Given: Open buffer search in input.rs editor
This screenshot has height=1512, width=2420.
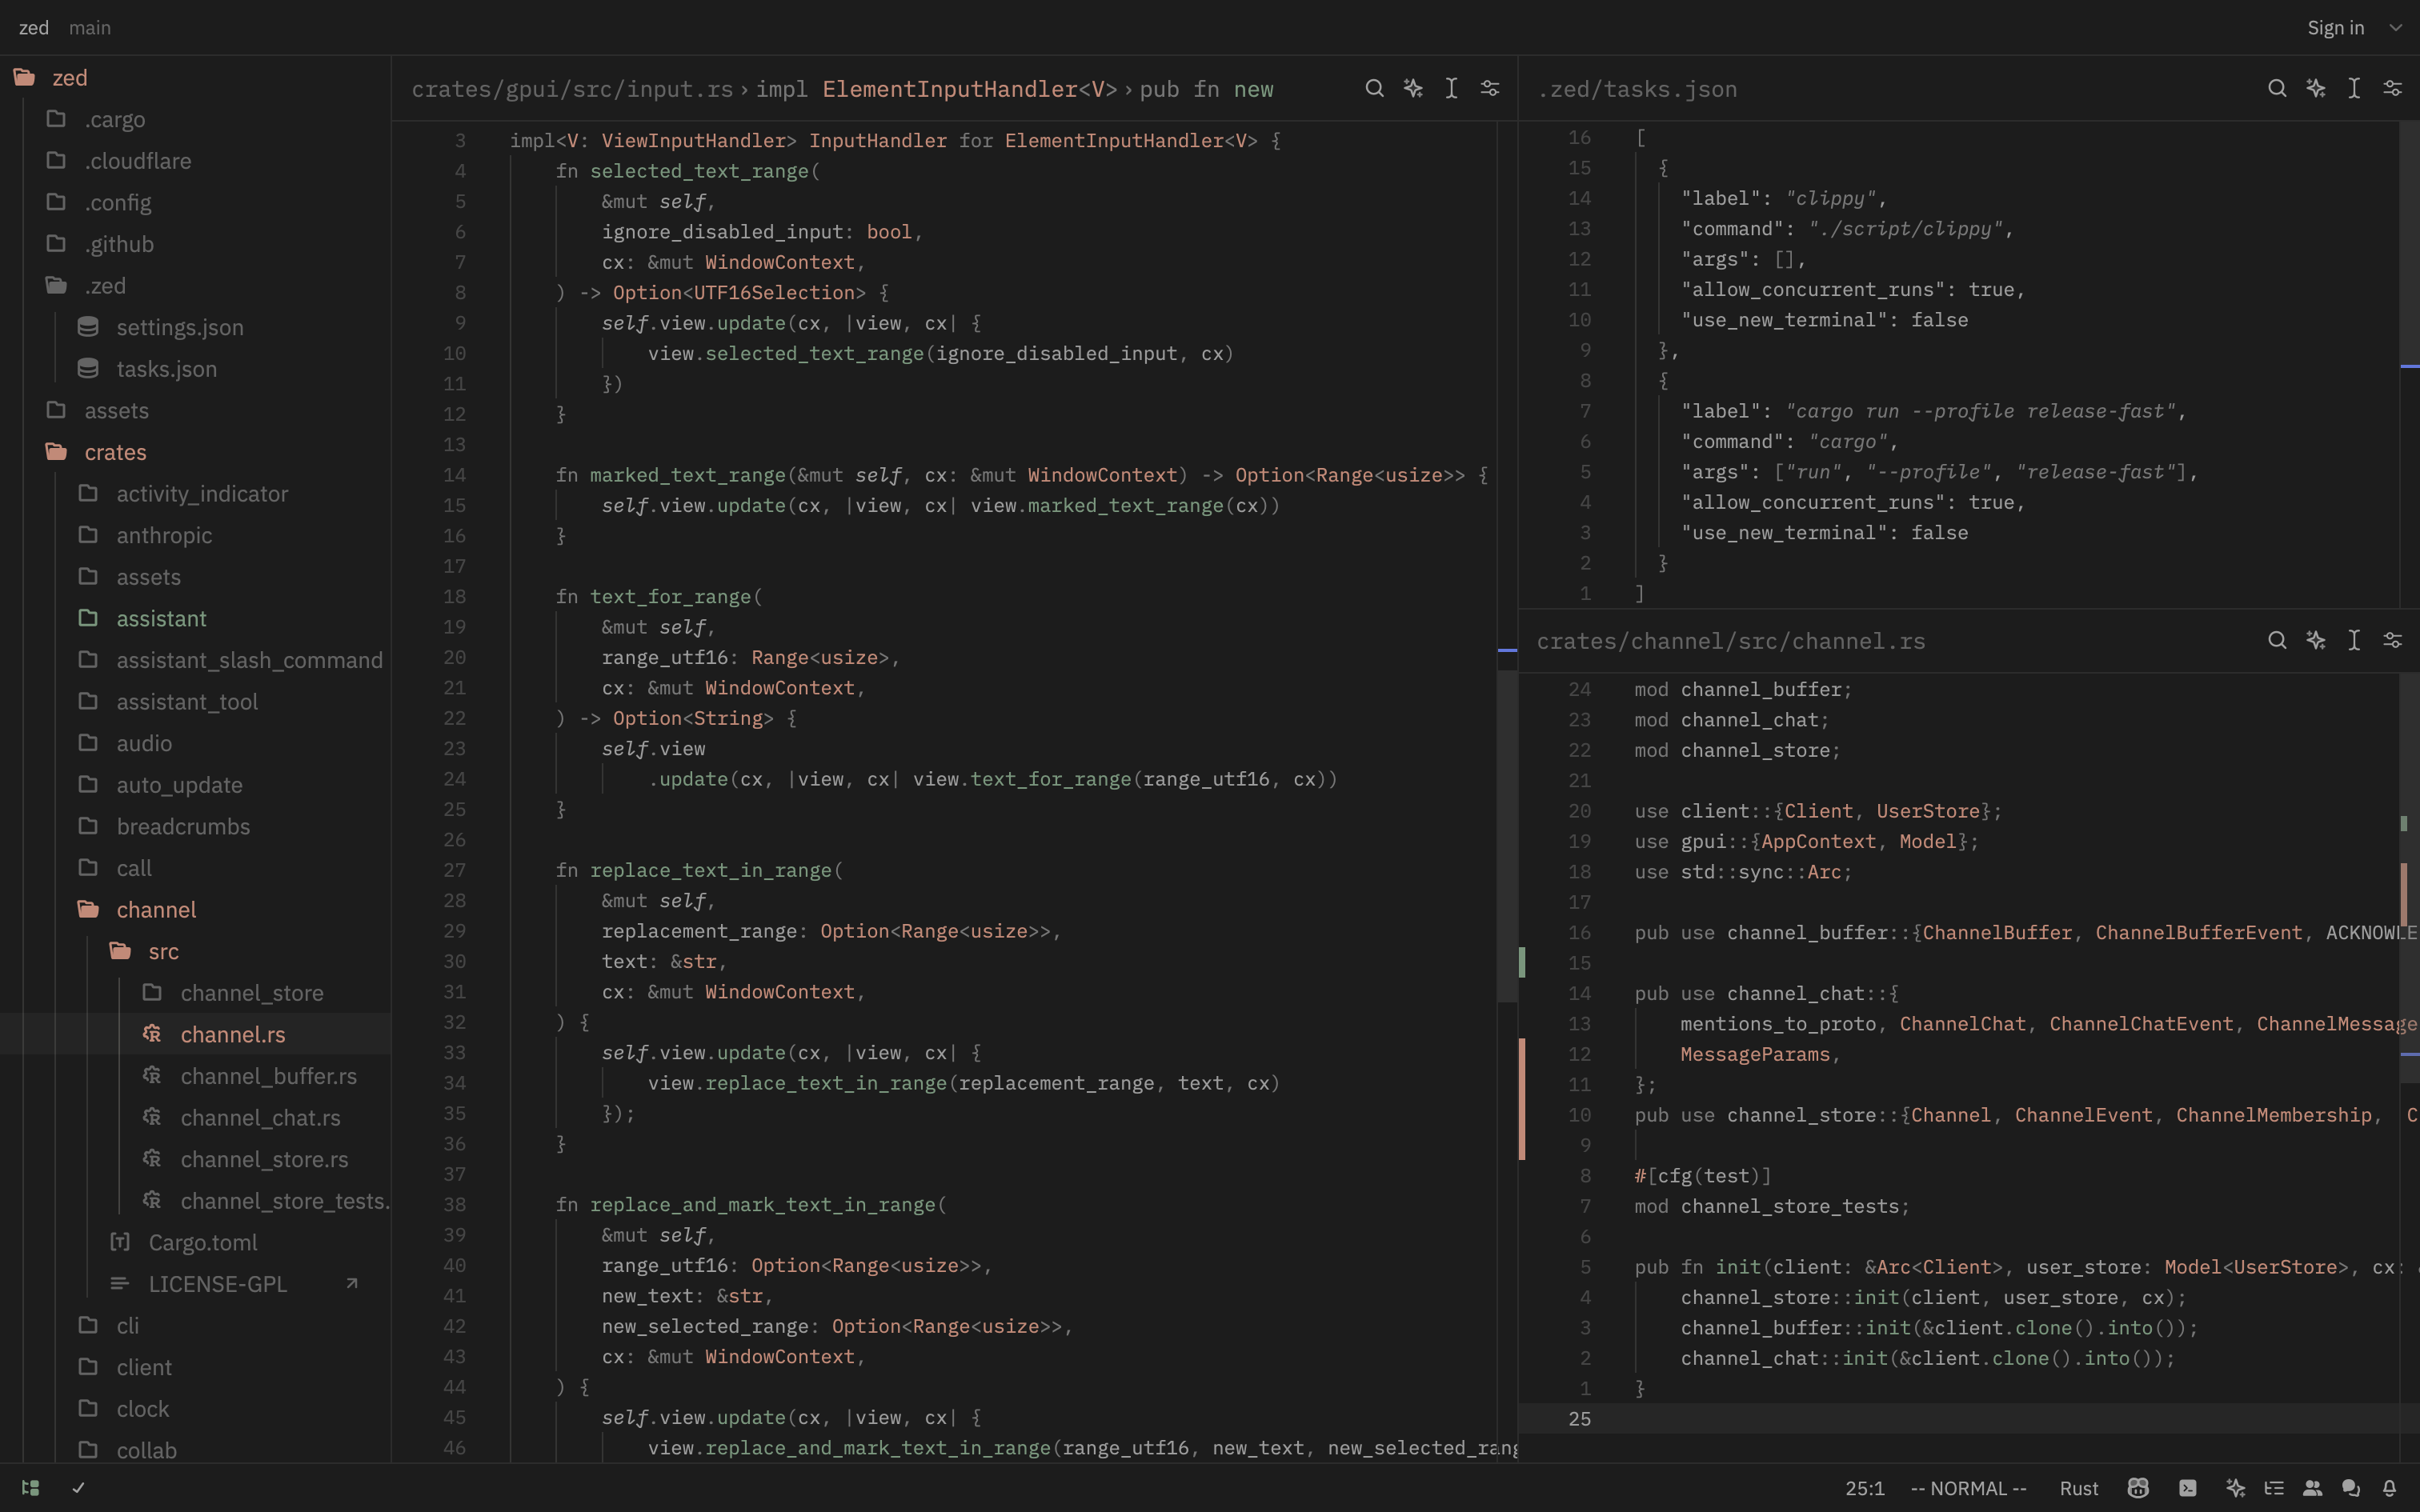Looking at the screenshot, I should (1374, 89).
